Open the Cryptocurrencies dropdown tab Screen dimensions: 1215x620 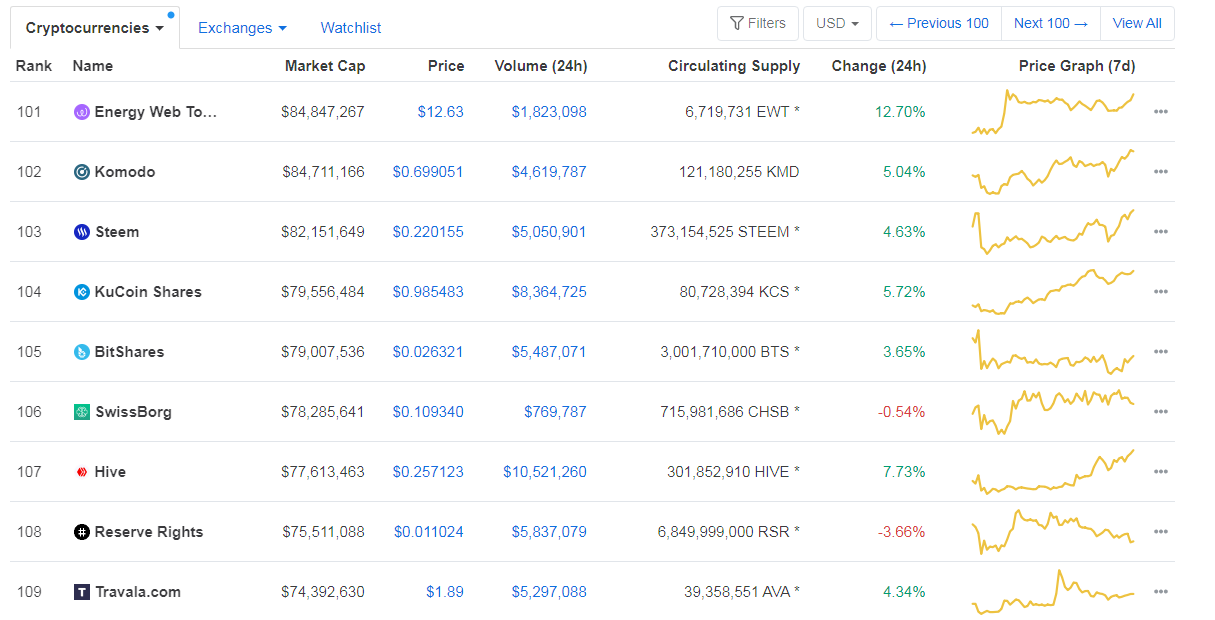(95, 28)
